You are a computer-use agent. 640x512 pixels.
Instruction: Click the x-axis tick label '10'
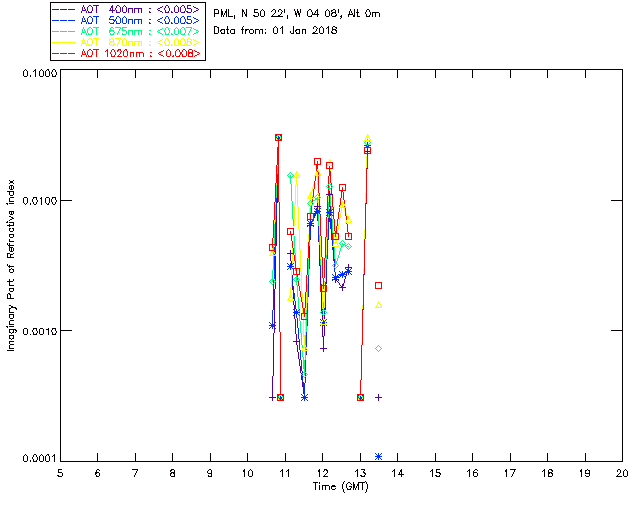pyautogui.click(x=247, y=473)
